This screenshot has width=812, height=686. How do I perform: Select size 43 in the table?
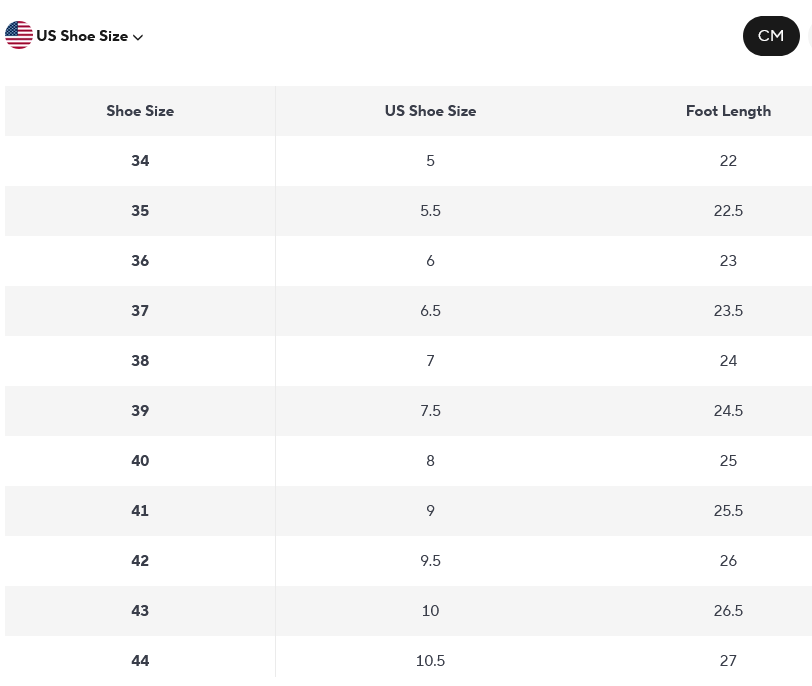tap(140, 611)
